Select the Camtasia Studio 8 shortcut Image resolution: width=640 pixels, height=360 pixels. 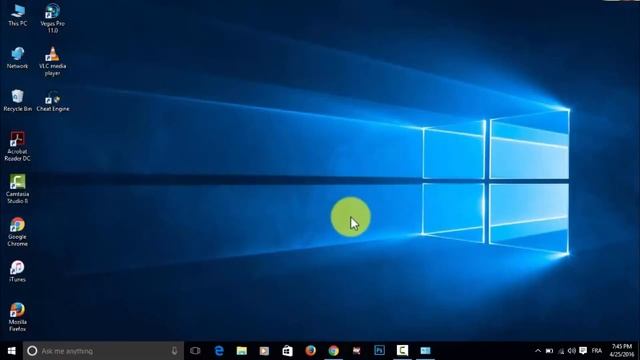click(18, 189)
